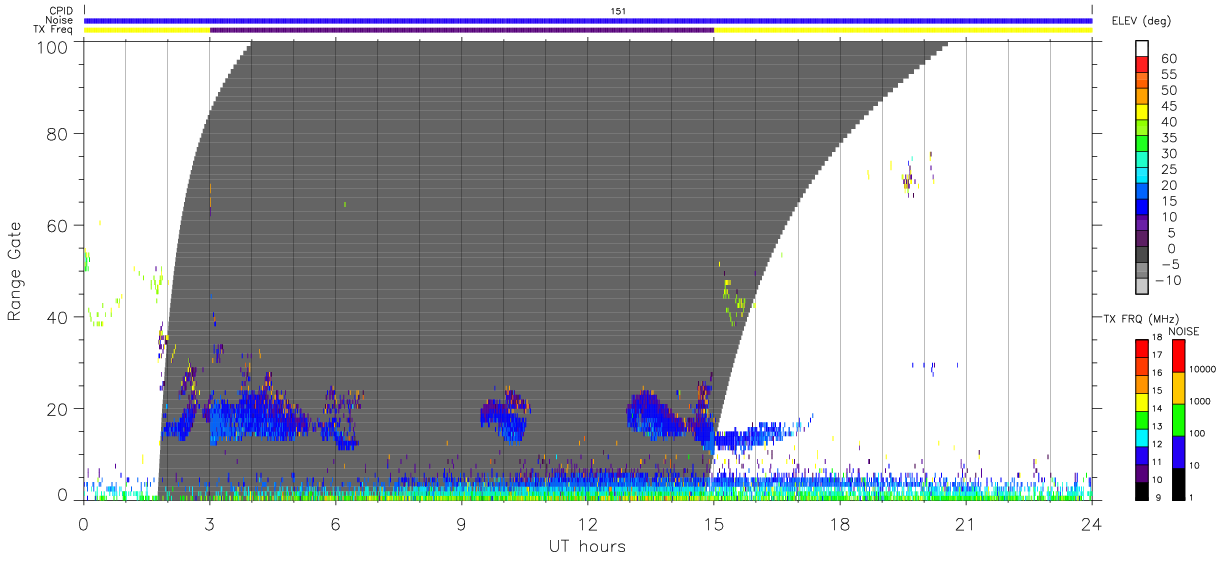
Task: Click the 9 tick on UT hours axis
Action: 462,524
